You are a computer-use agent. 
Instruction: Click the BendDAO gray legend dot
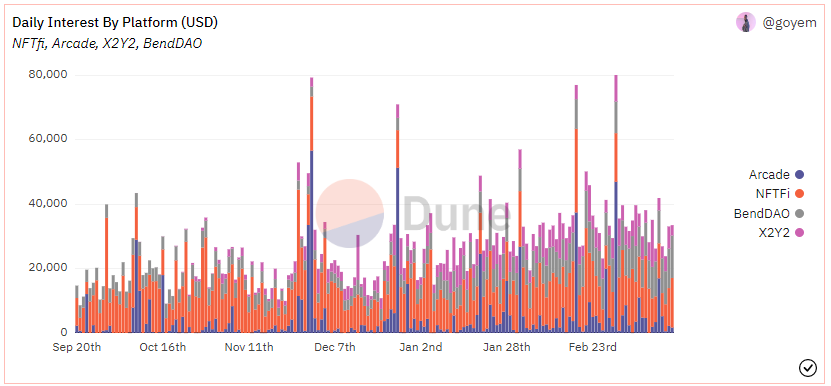[x=800, y=214]
